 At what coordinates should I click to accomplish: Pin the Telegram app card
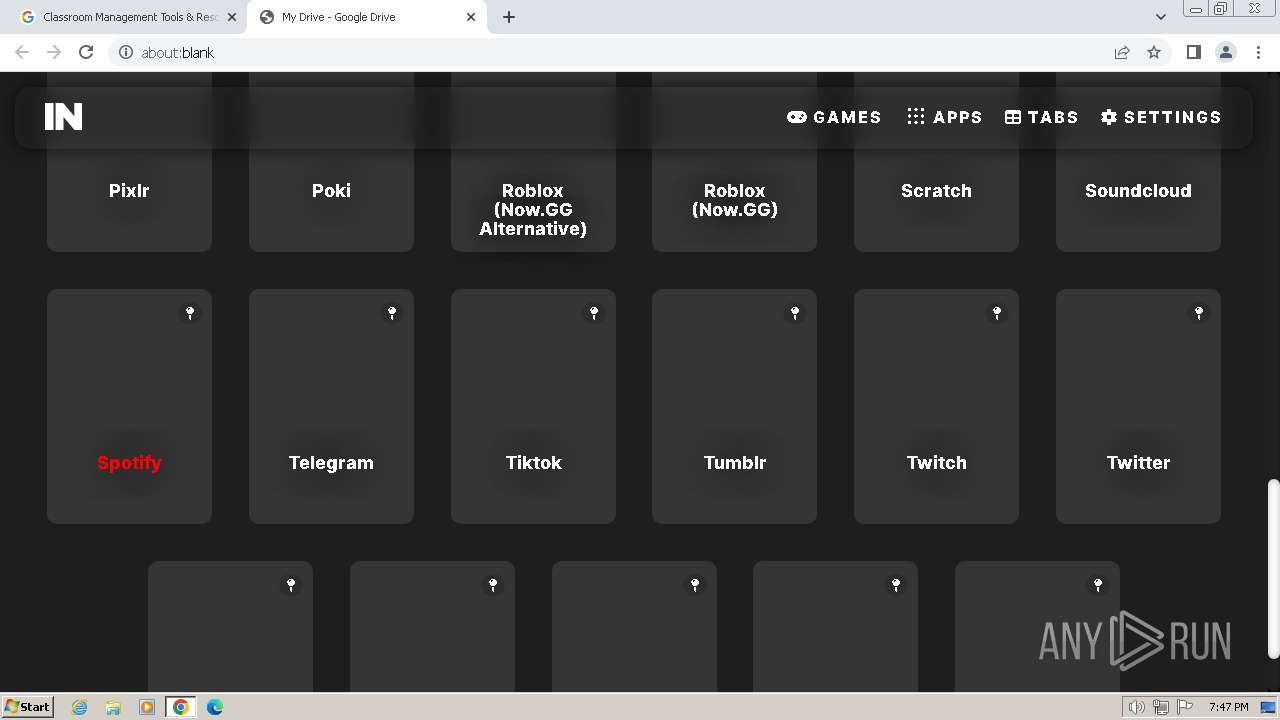(392, 313)
